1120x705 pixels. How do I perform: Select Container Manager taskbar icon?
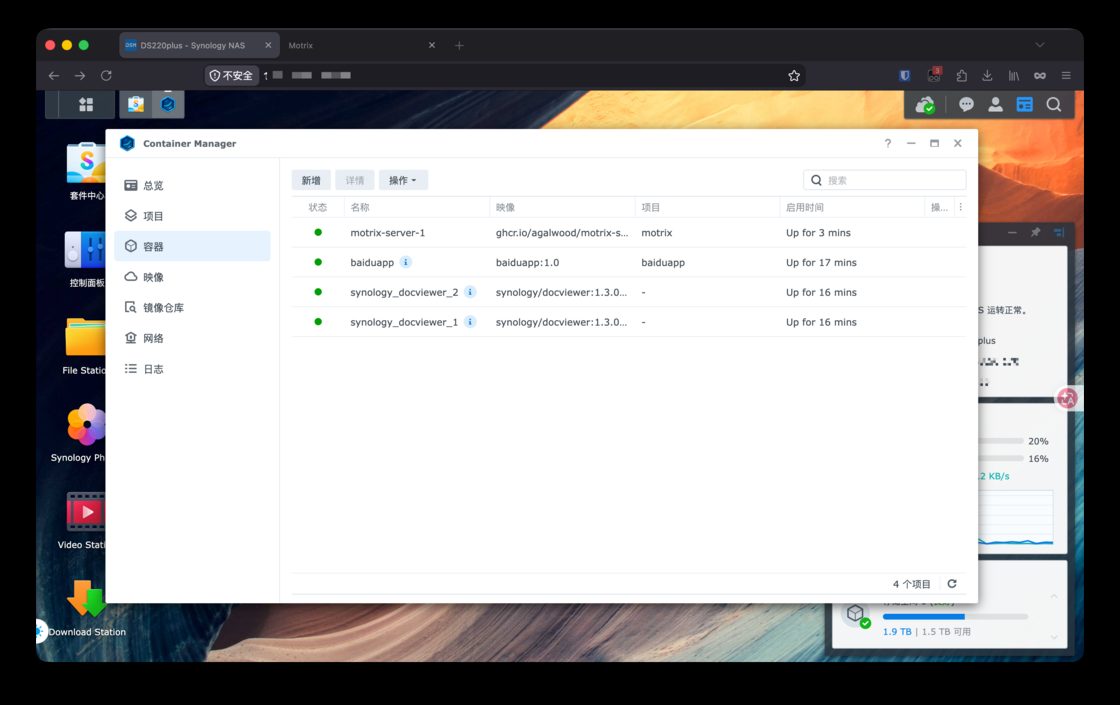168,104
